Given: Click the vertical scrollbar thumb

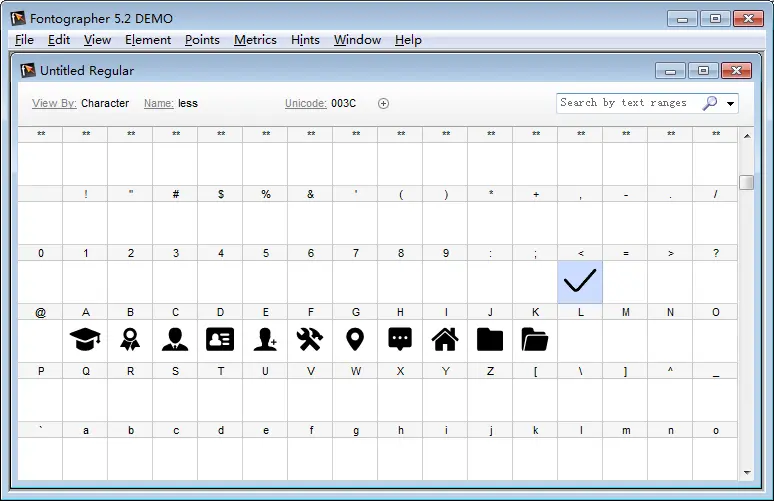Looking at the screenshot, I should point(747,182).
